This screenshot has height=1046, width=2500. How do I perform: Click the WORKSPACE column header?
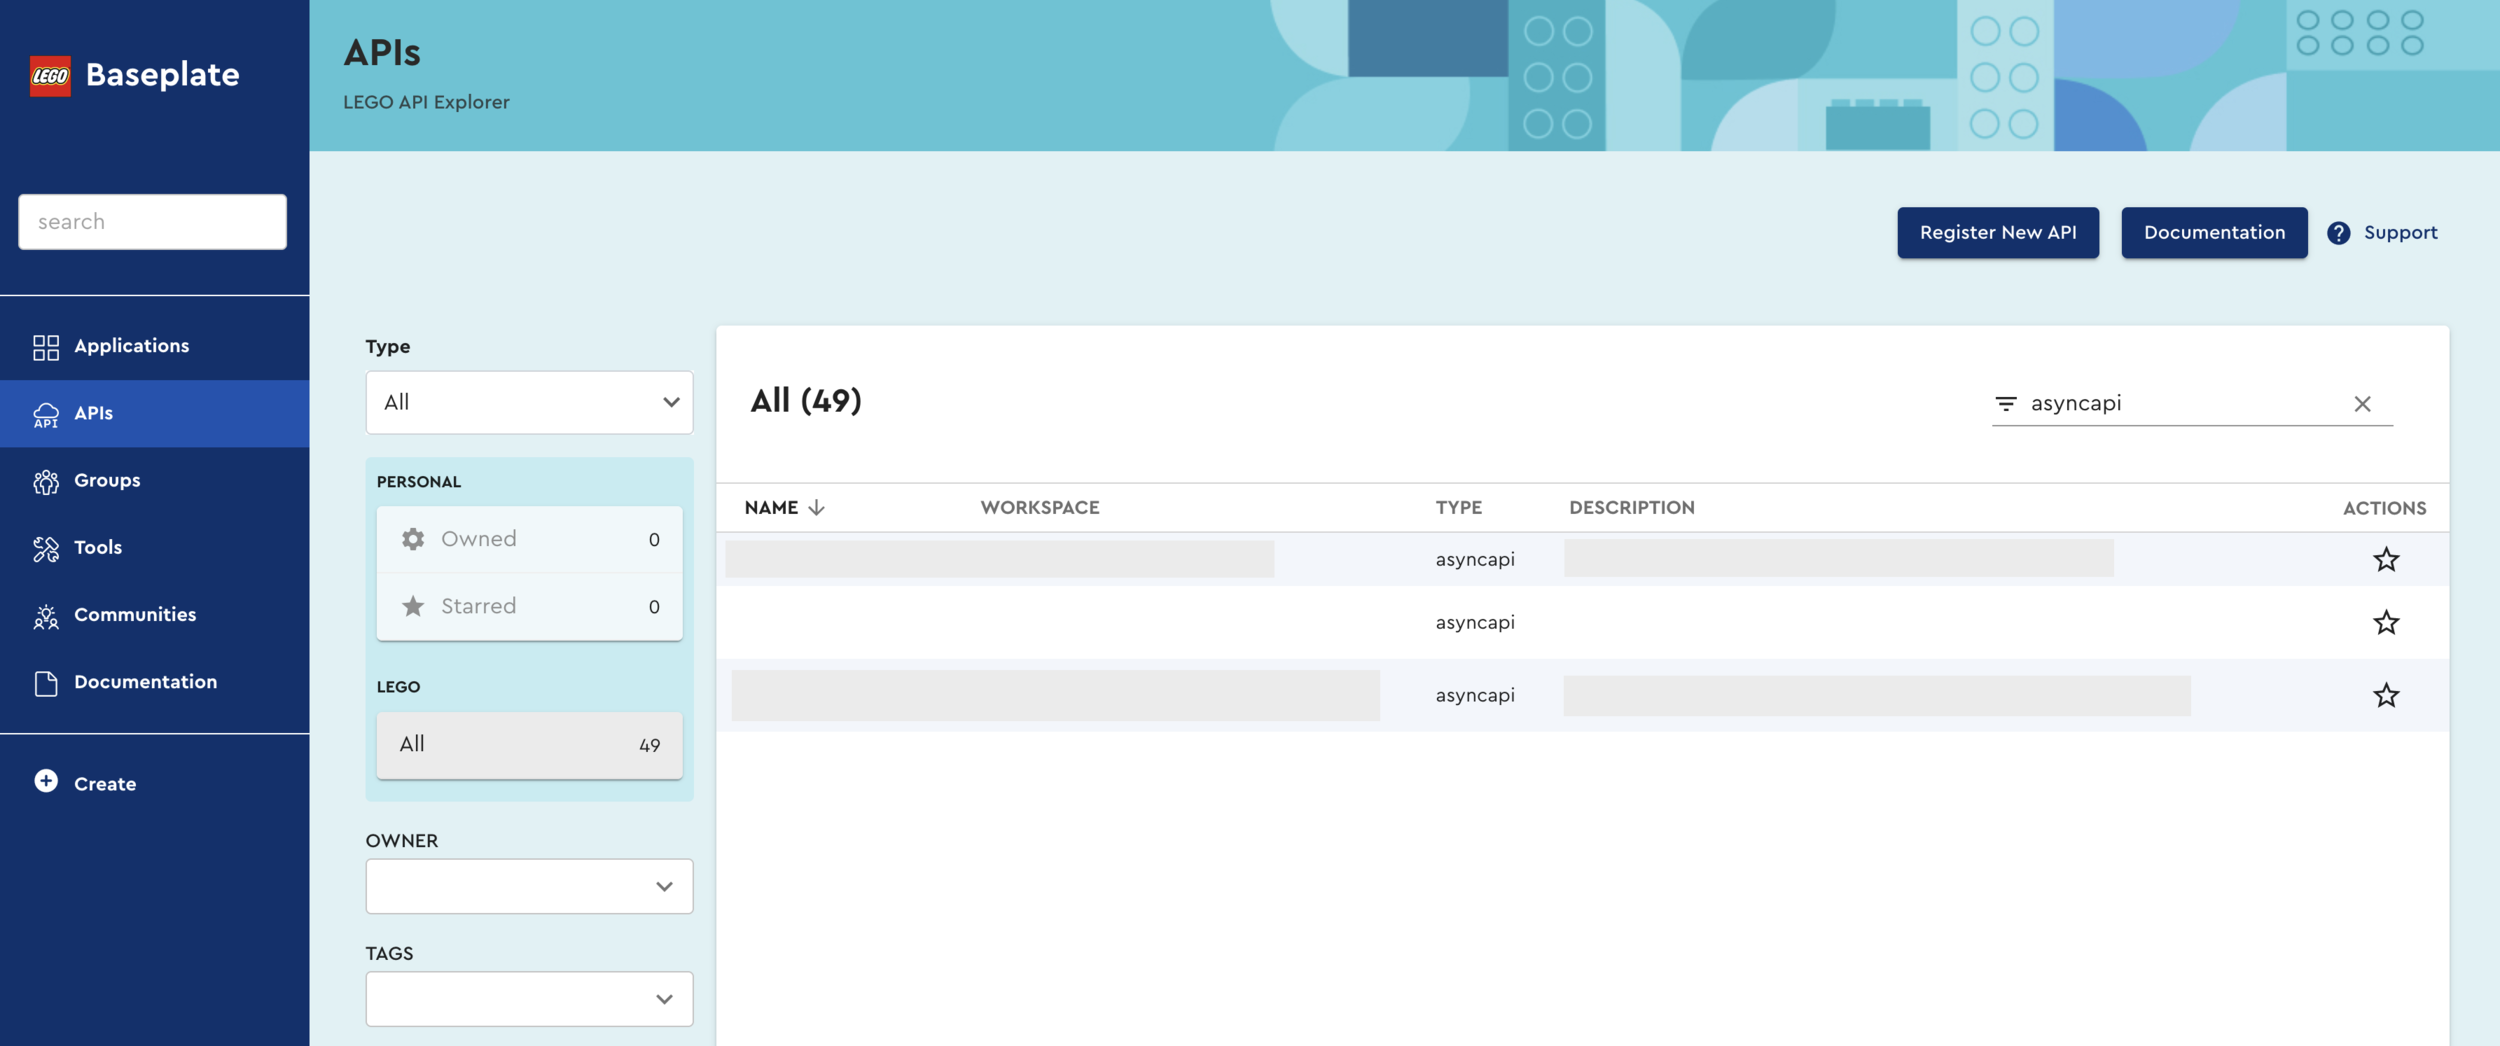pos(1039,508)
